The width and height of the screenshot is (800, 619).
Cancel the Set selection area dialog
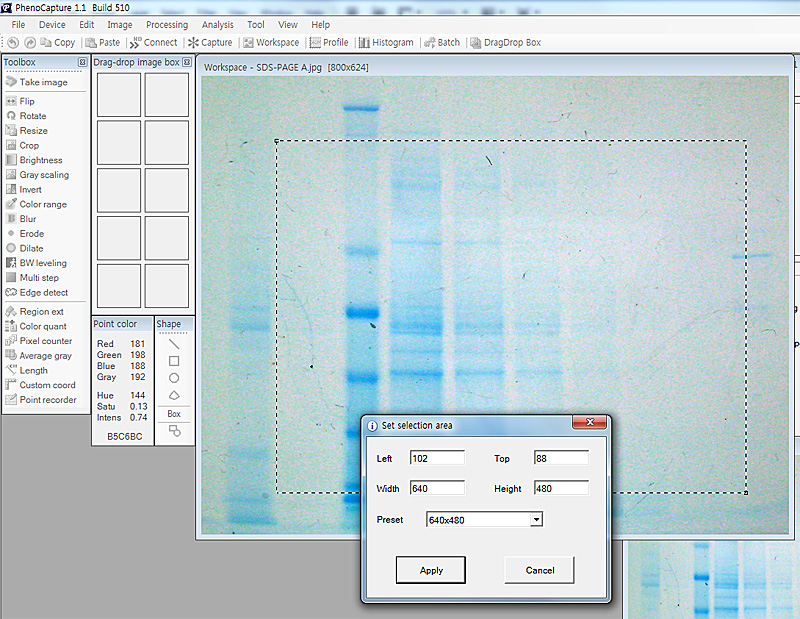539,570
